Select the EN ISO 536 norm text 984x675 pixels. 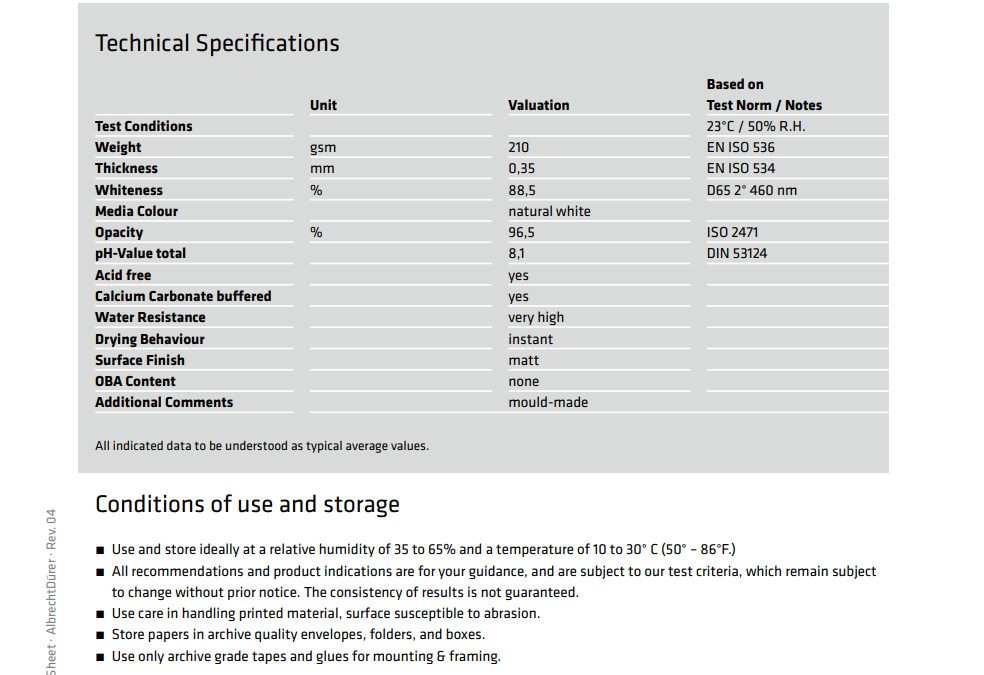point(741,147)
